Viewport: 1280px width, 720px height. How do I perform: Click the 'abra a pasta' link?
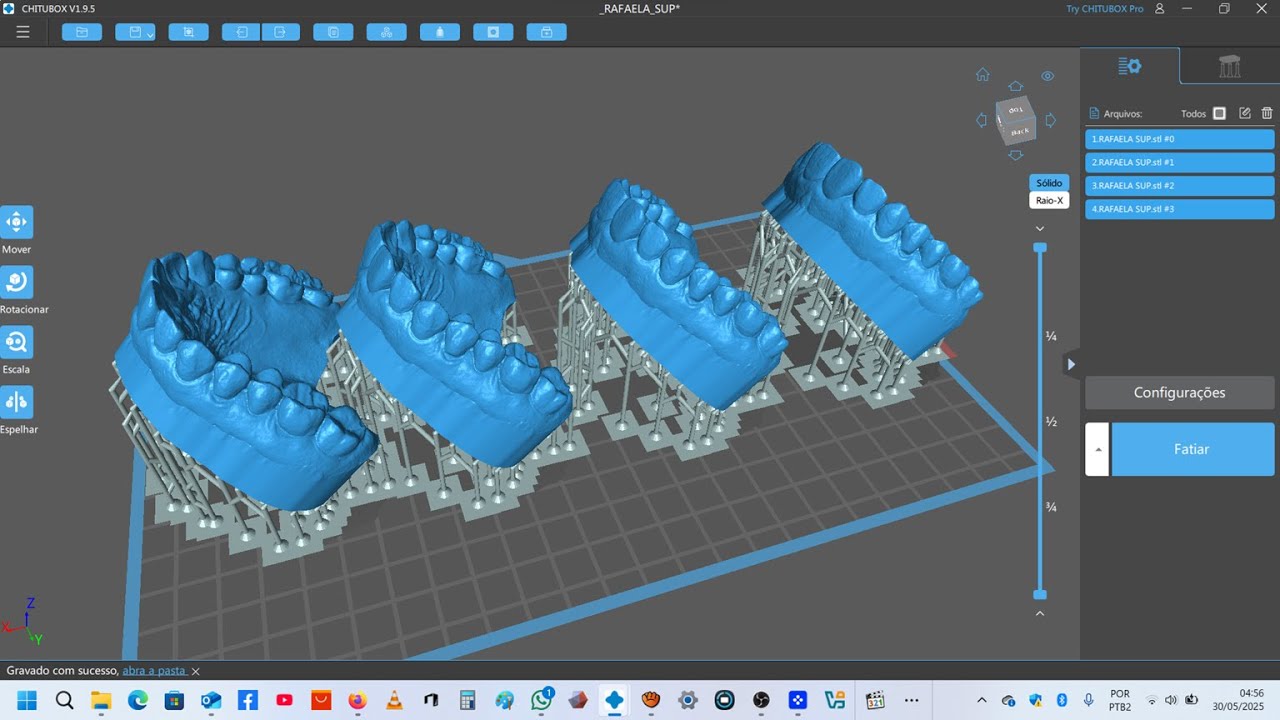point(154,671)
